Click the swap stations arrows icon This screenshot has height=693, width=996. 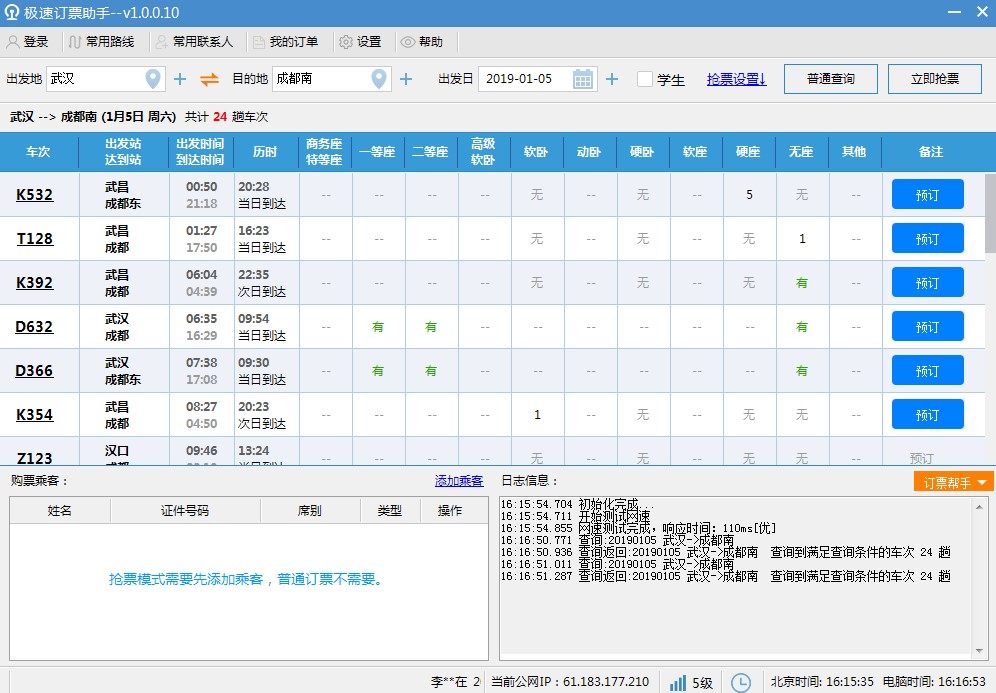coord(209,79)
